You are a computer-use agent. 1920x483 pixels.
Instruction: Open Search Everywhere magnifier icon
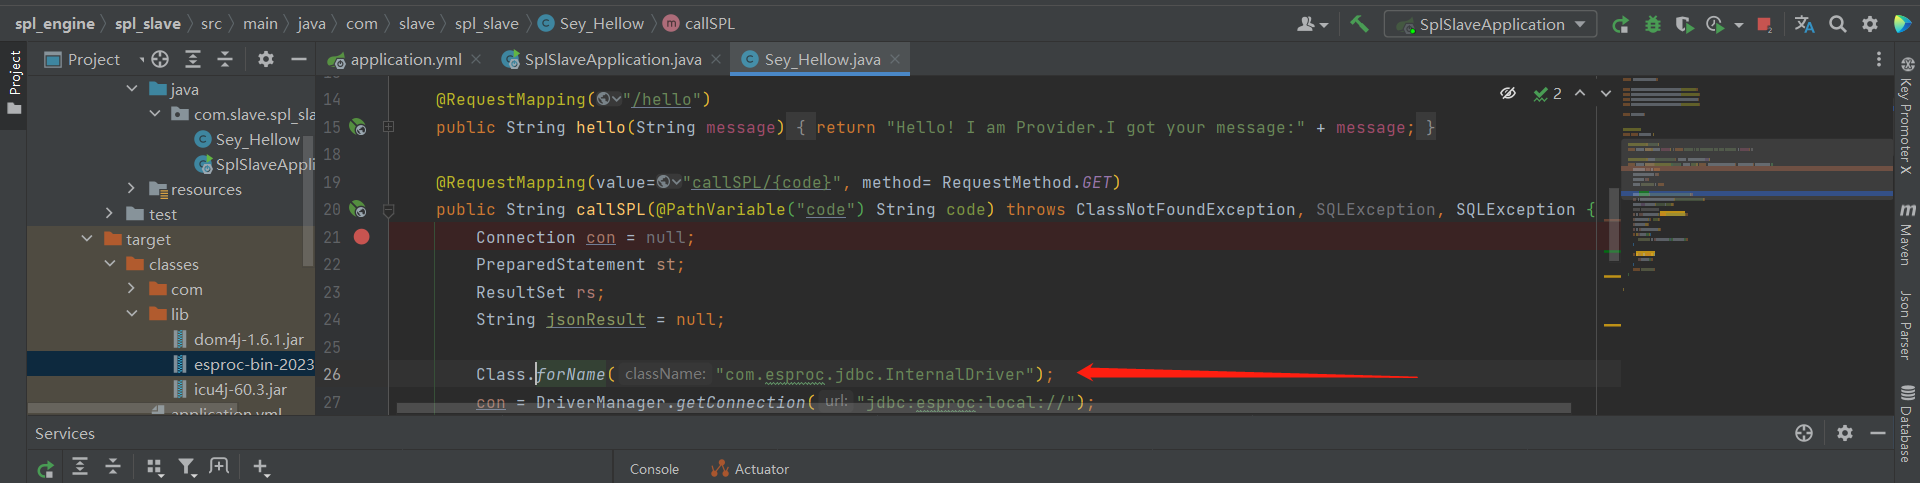(1837, 24)
